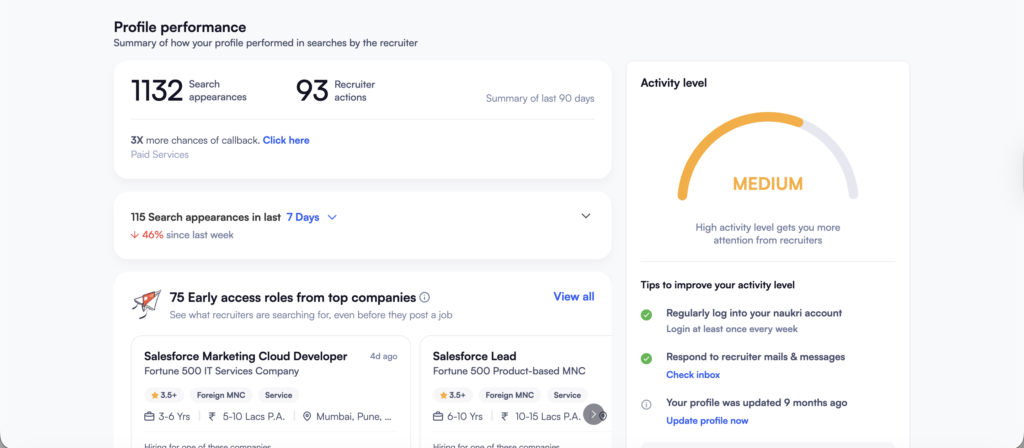Open 'Click here' paid services link
The height and width of the screenshot is (448, 1024).
(286, 140)
